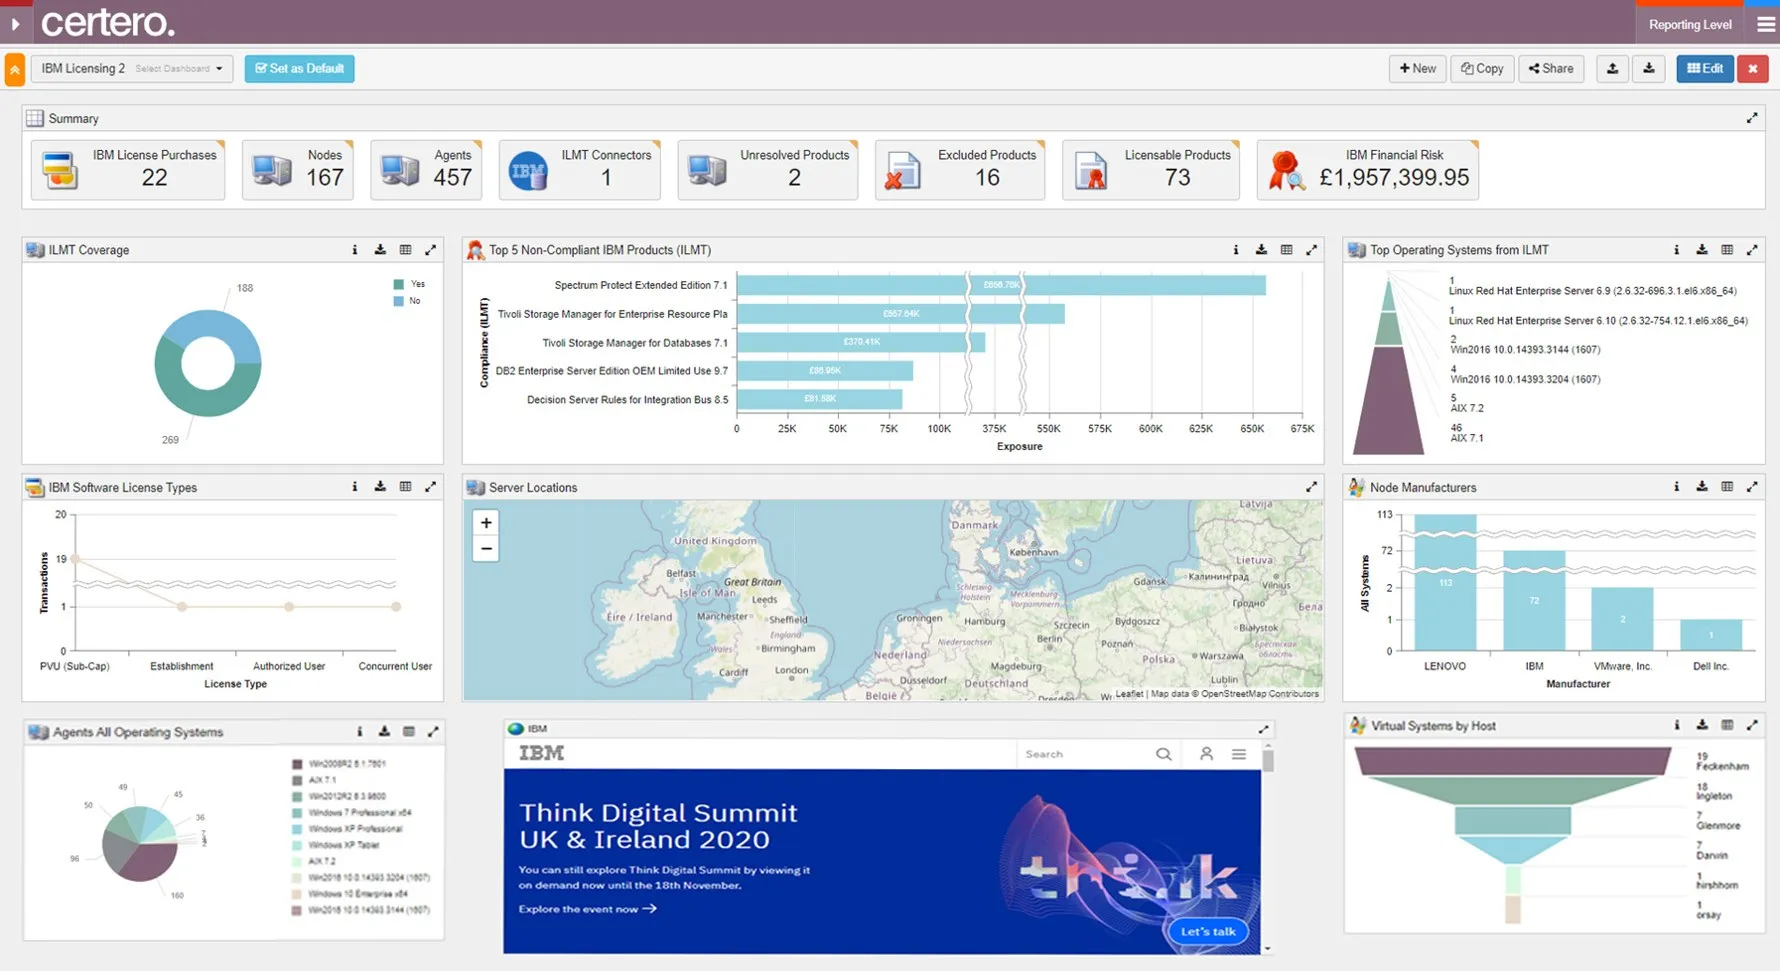Open the IBM site hamburger menu

point(1239,754)
